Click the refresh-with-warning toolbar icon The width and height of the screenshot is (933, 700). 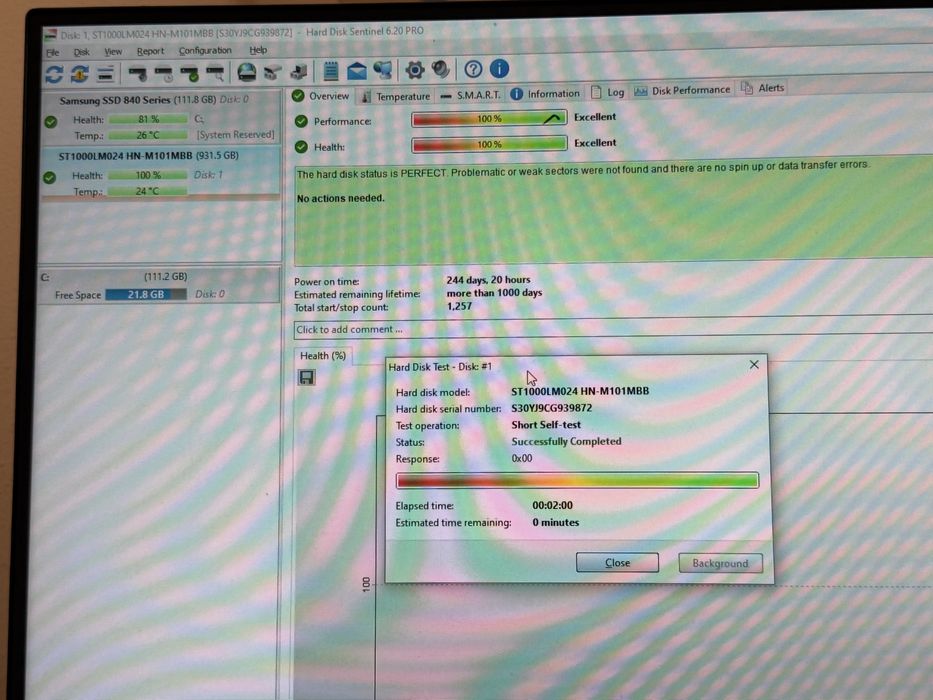tap(80, 74)
